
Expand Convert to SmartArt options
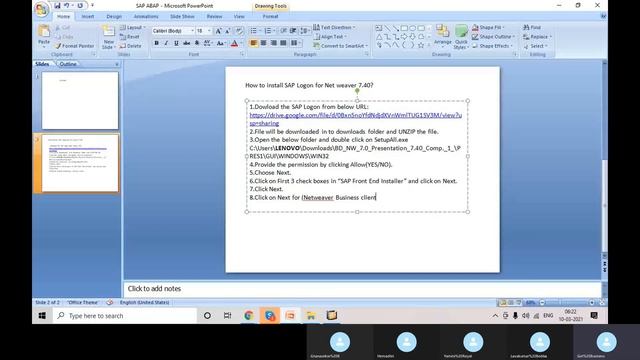tap(341, 46)
